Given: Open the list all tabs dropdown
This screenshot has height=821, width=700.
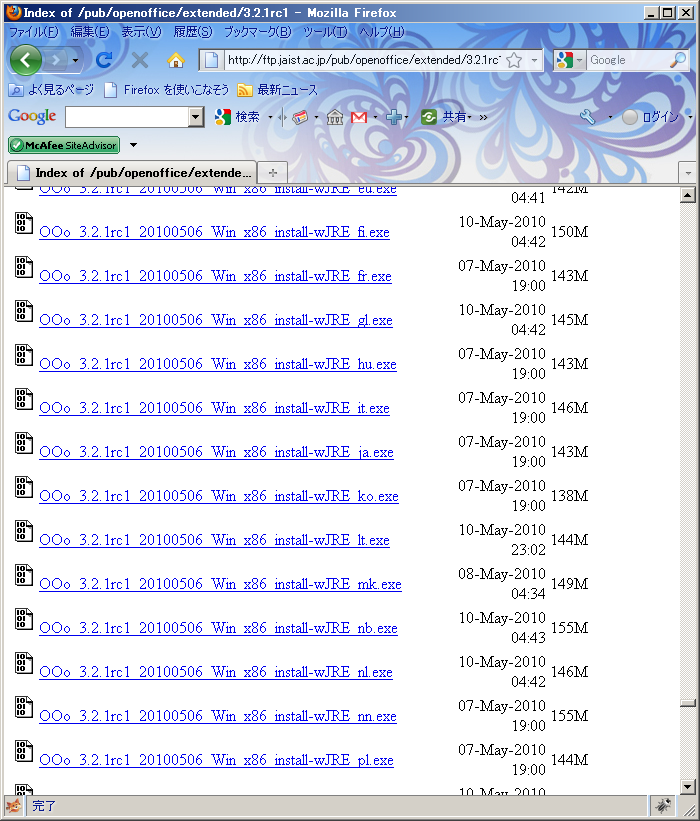Looking at the screenshot, I should pos(687,173).
